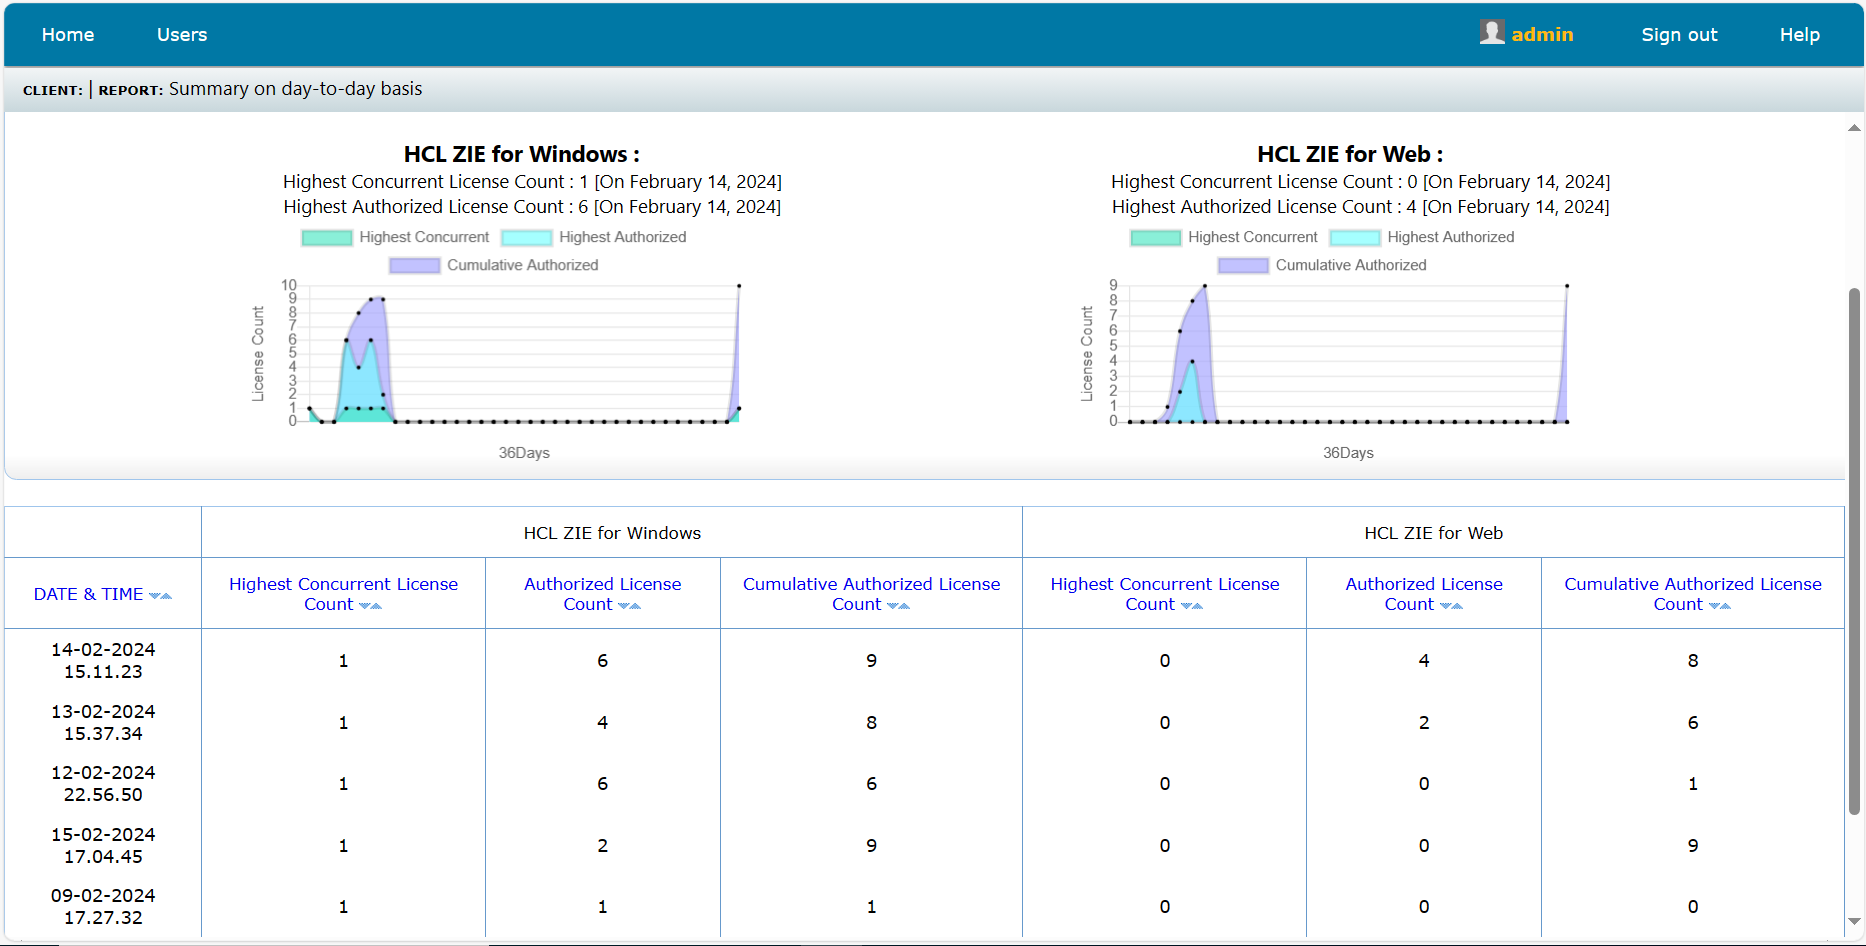Toggle Highest Authorized legend swatch in Windows chart
Screen dimensions: 1866x946
(527, 238)
